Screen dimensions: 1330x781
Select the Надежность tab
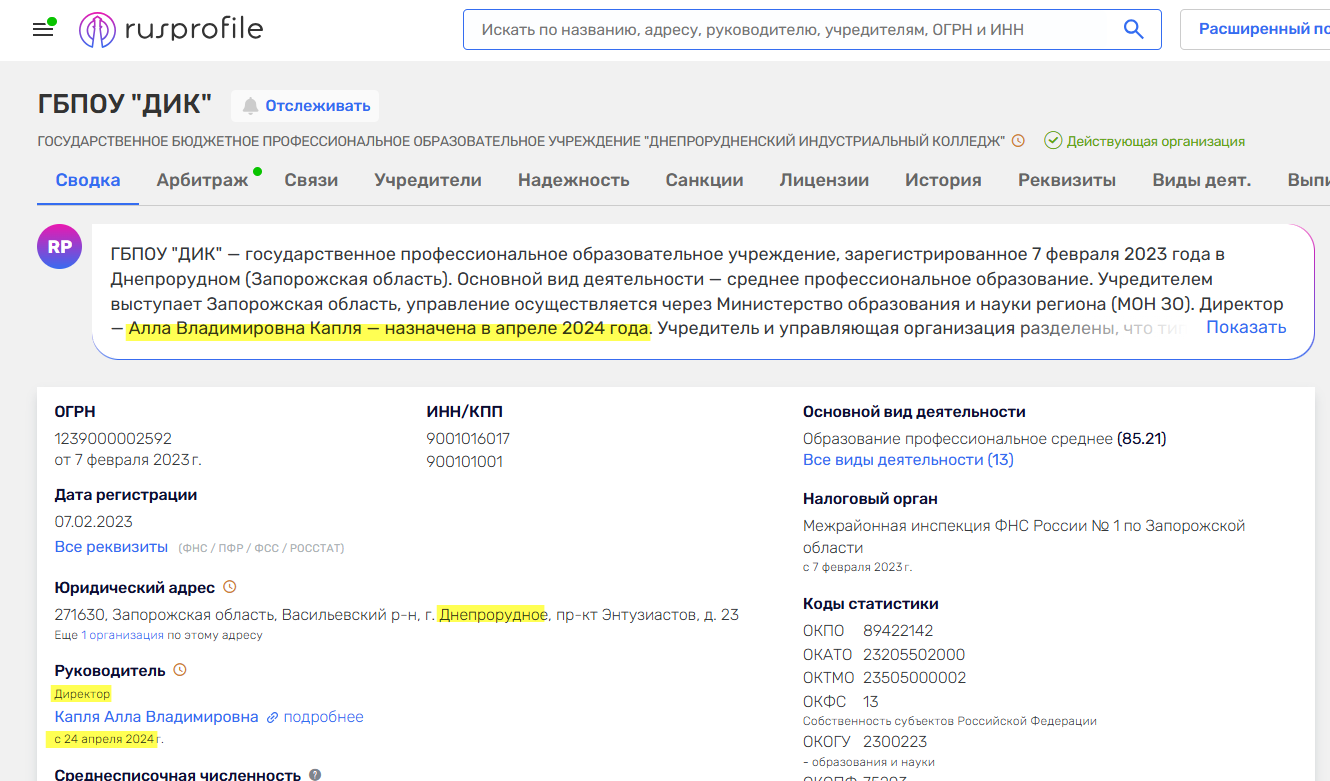point(573,181)
